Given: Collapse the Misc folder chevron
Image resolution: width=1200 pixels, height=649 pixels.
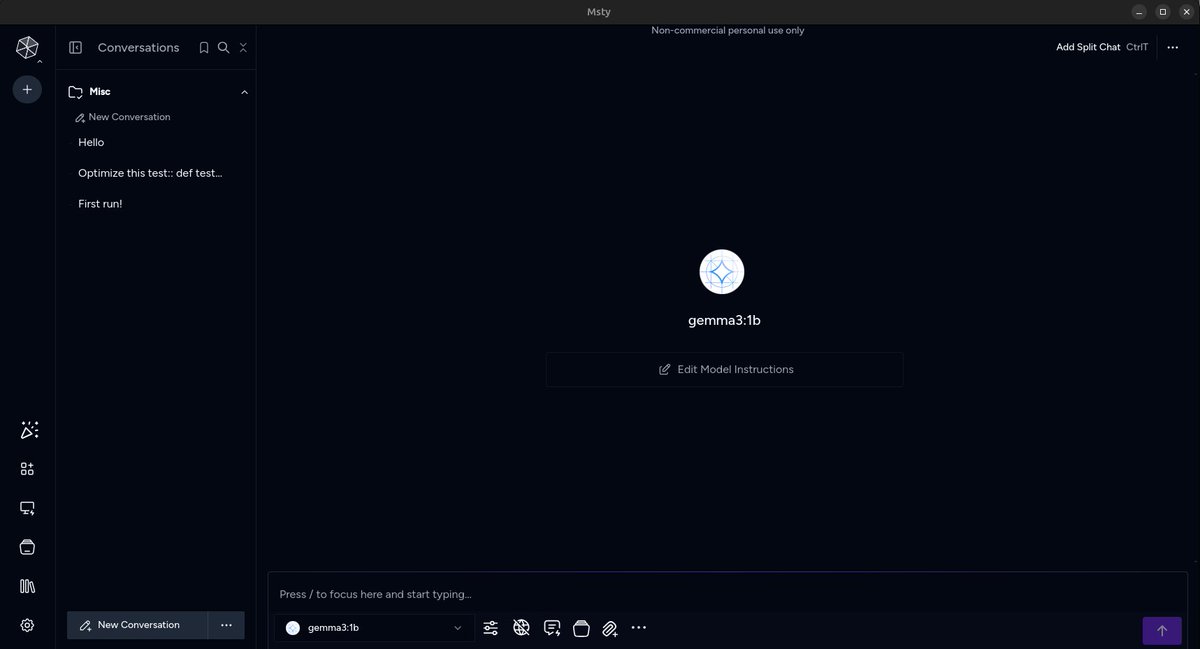Looking at the screenshot, I should [x=244, y=92].
